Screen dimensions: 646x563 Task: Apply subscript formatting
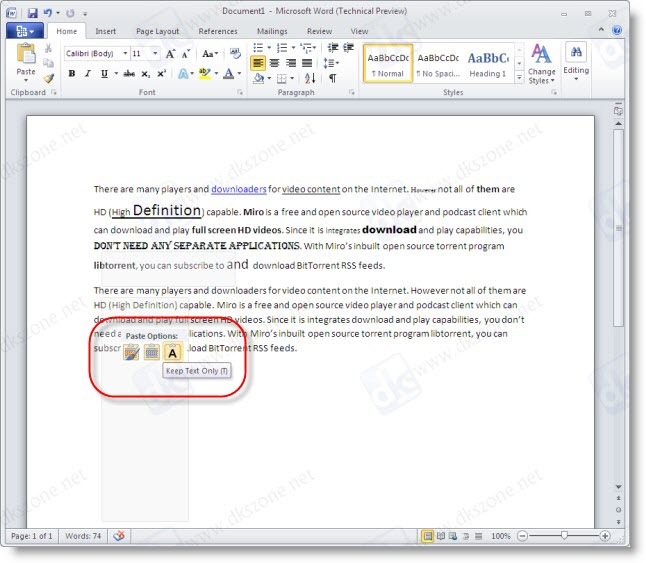tap(145, 74)
